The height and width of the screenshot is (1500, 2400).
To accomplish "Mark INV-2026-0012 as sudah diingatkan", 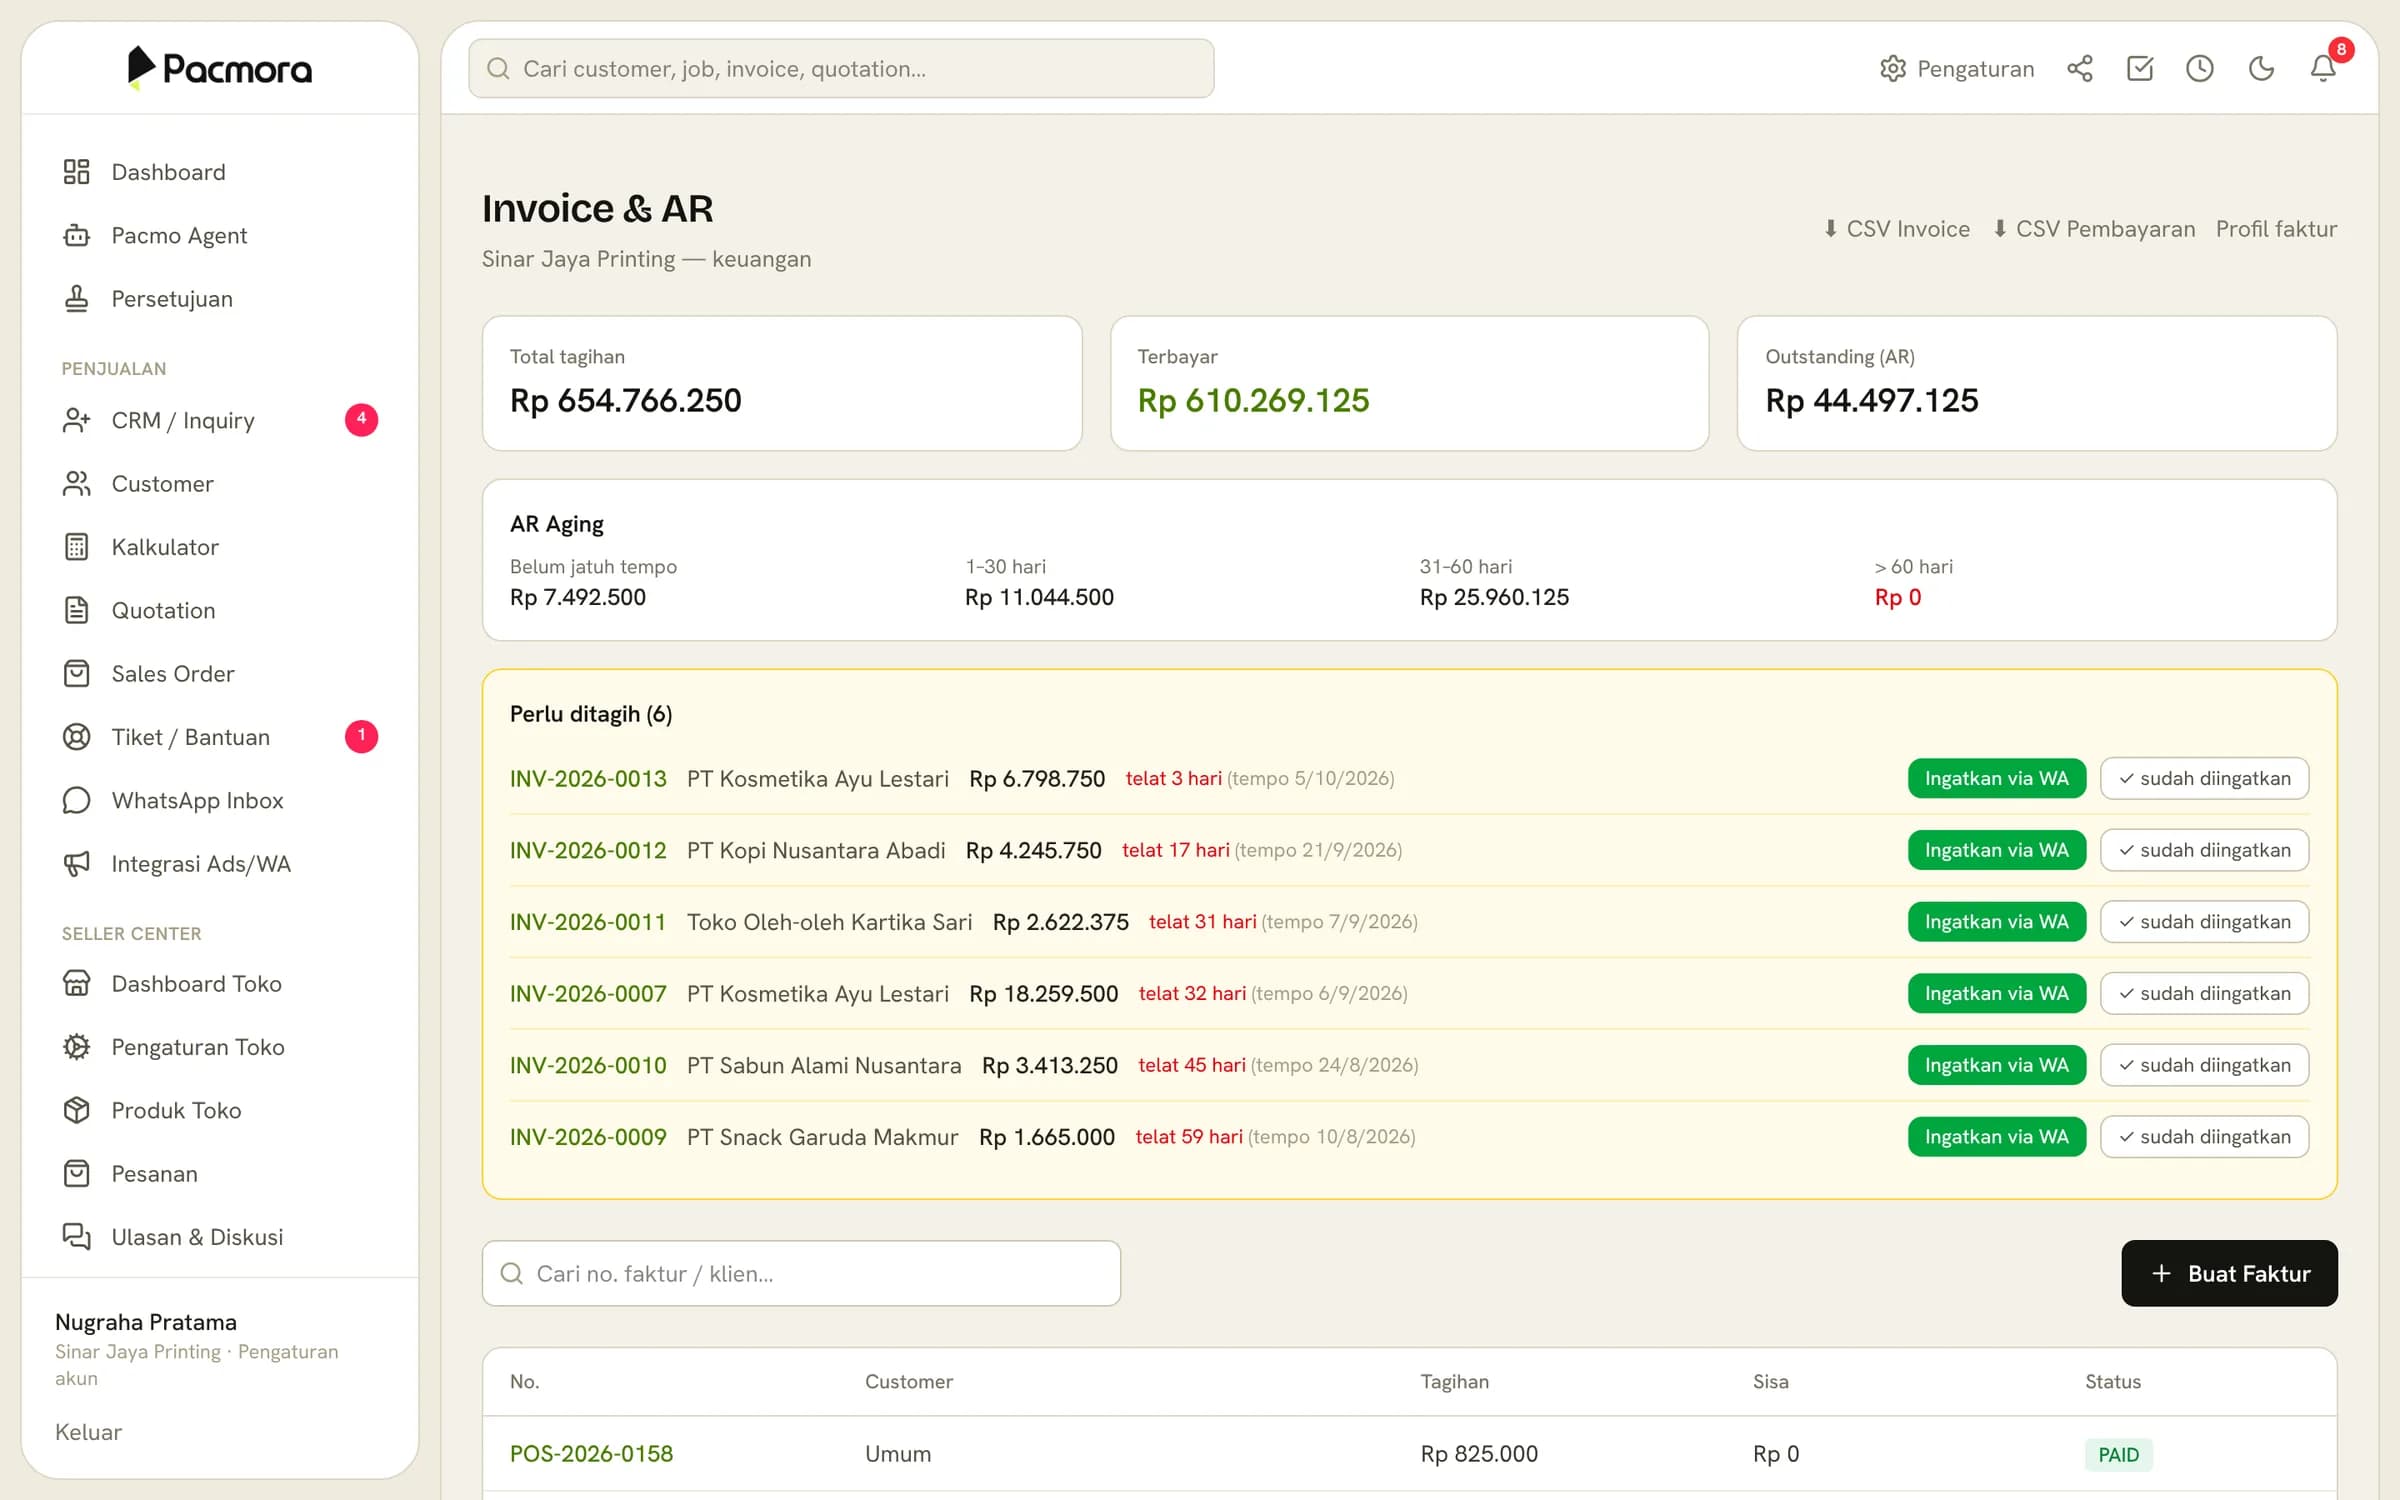I will (2205, 850).
